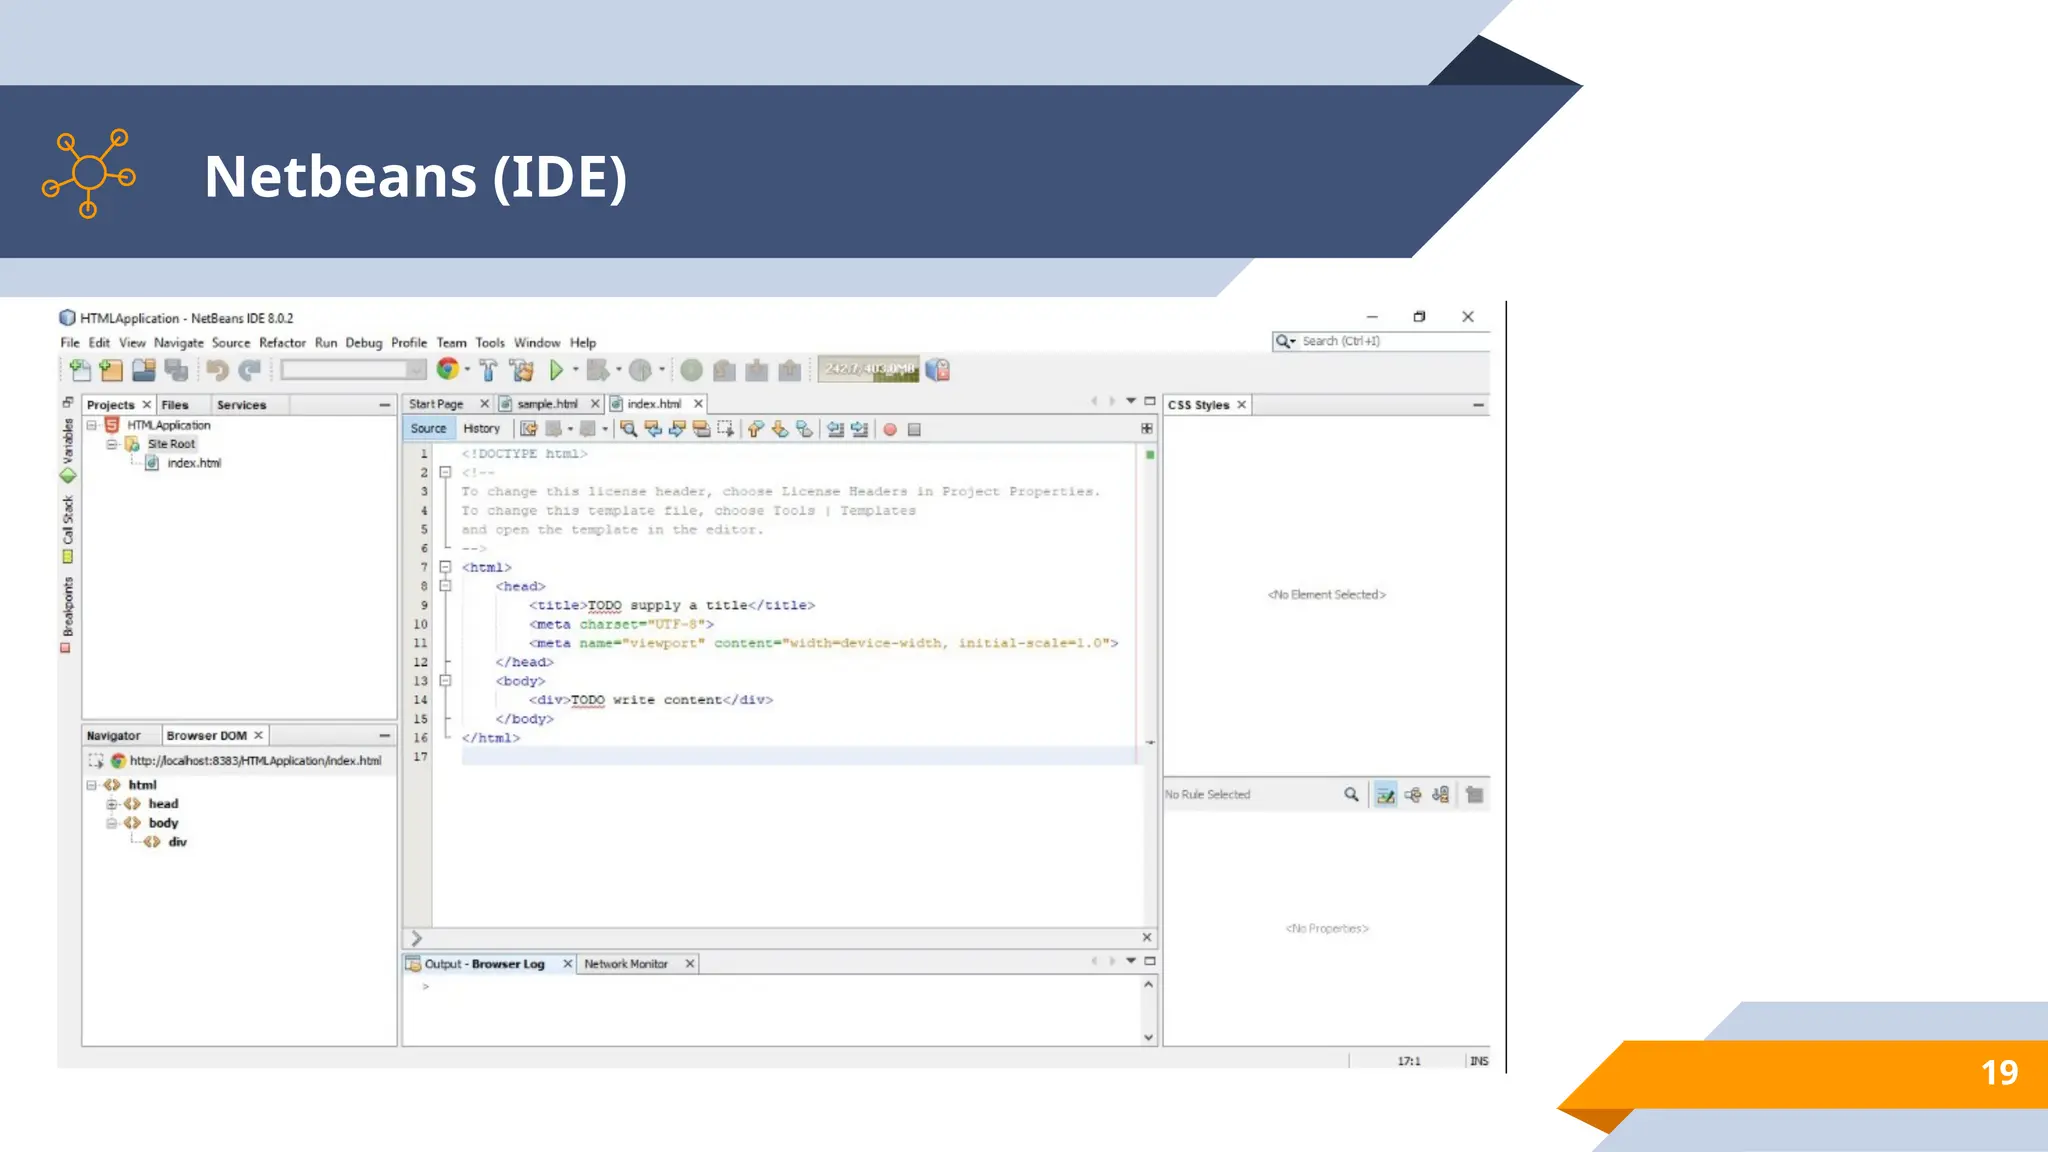Viewport: 2048px width, 1152px height.
Task: Collapse the body node in Browser DOM
Action: [112, 823]
